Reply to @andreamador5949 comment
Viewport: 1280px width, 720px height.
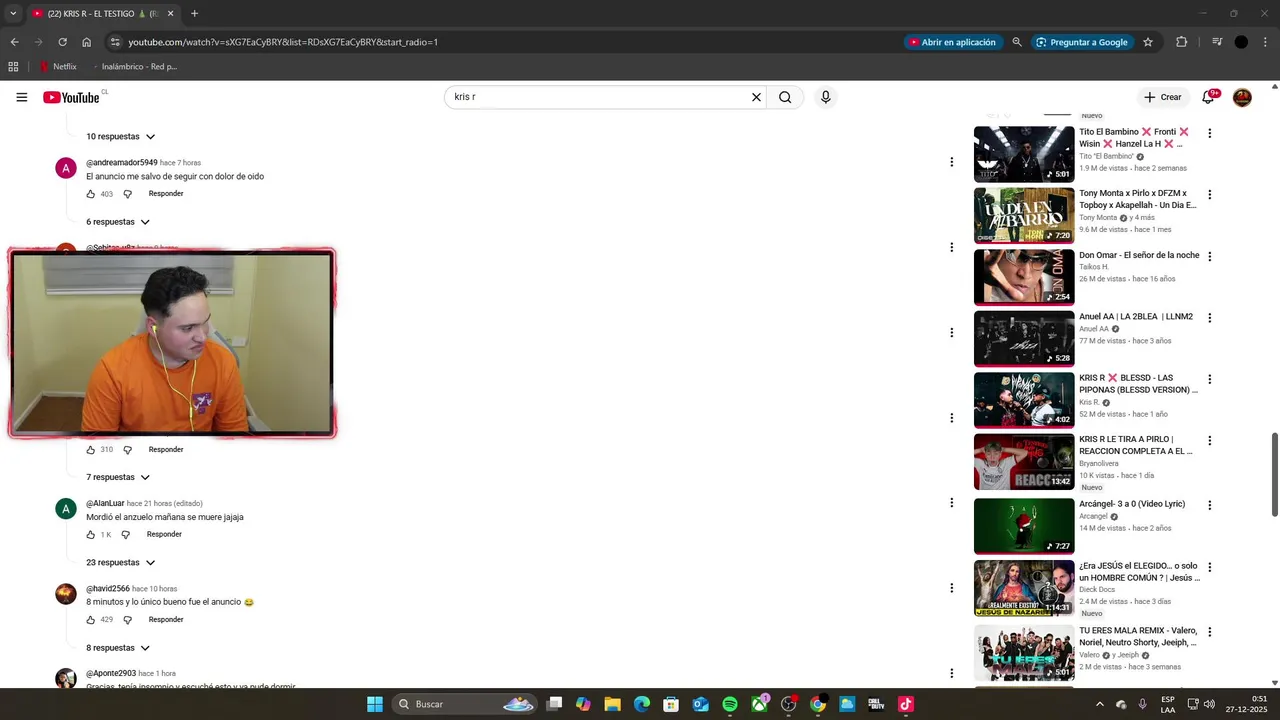point(166,194)
